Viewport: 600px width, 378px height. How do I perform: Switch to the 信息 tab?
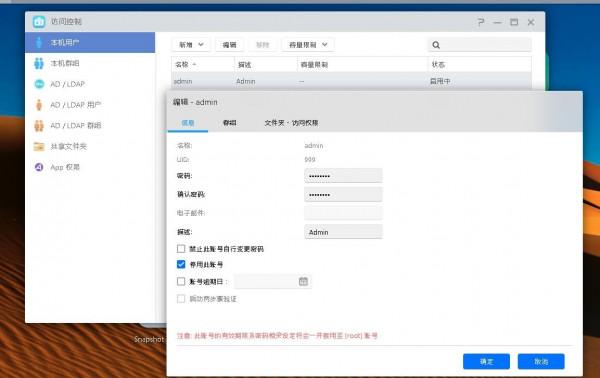(x=188, y=123)
